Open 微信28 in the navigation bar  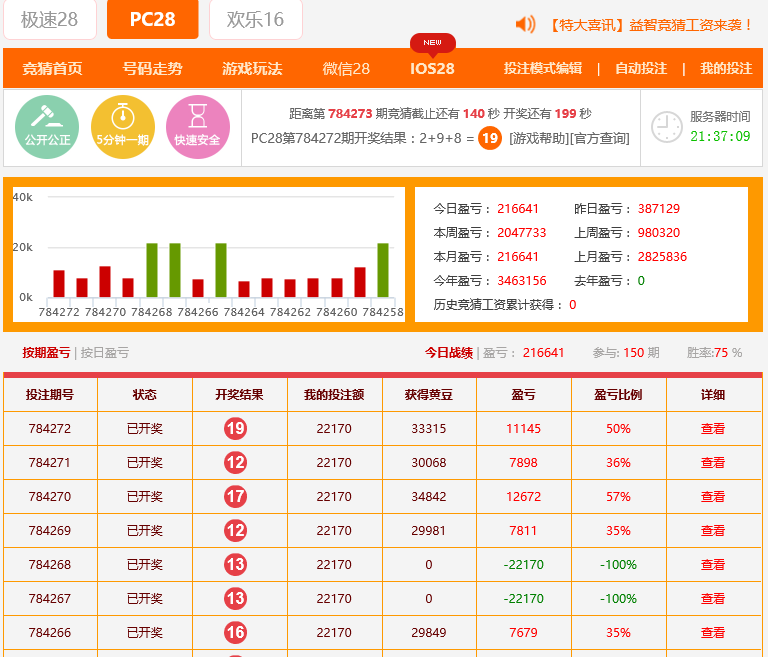(x=346, y=69)
